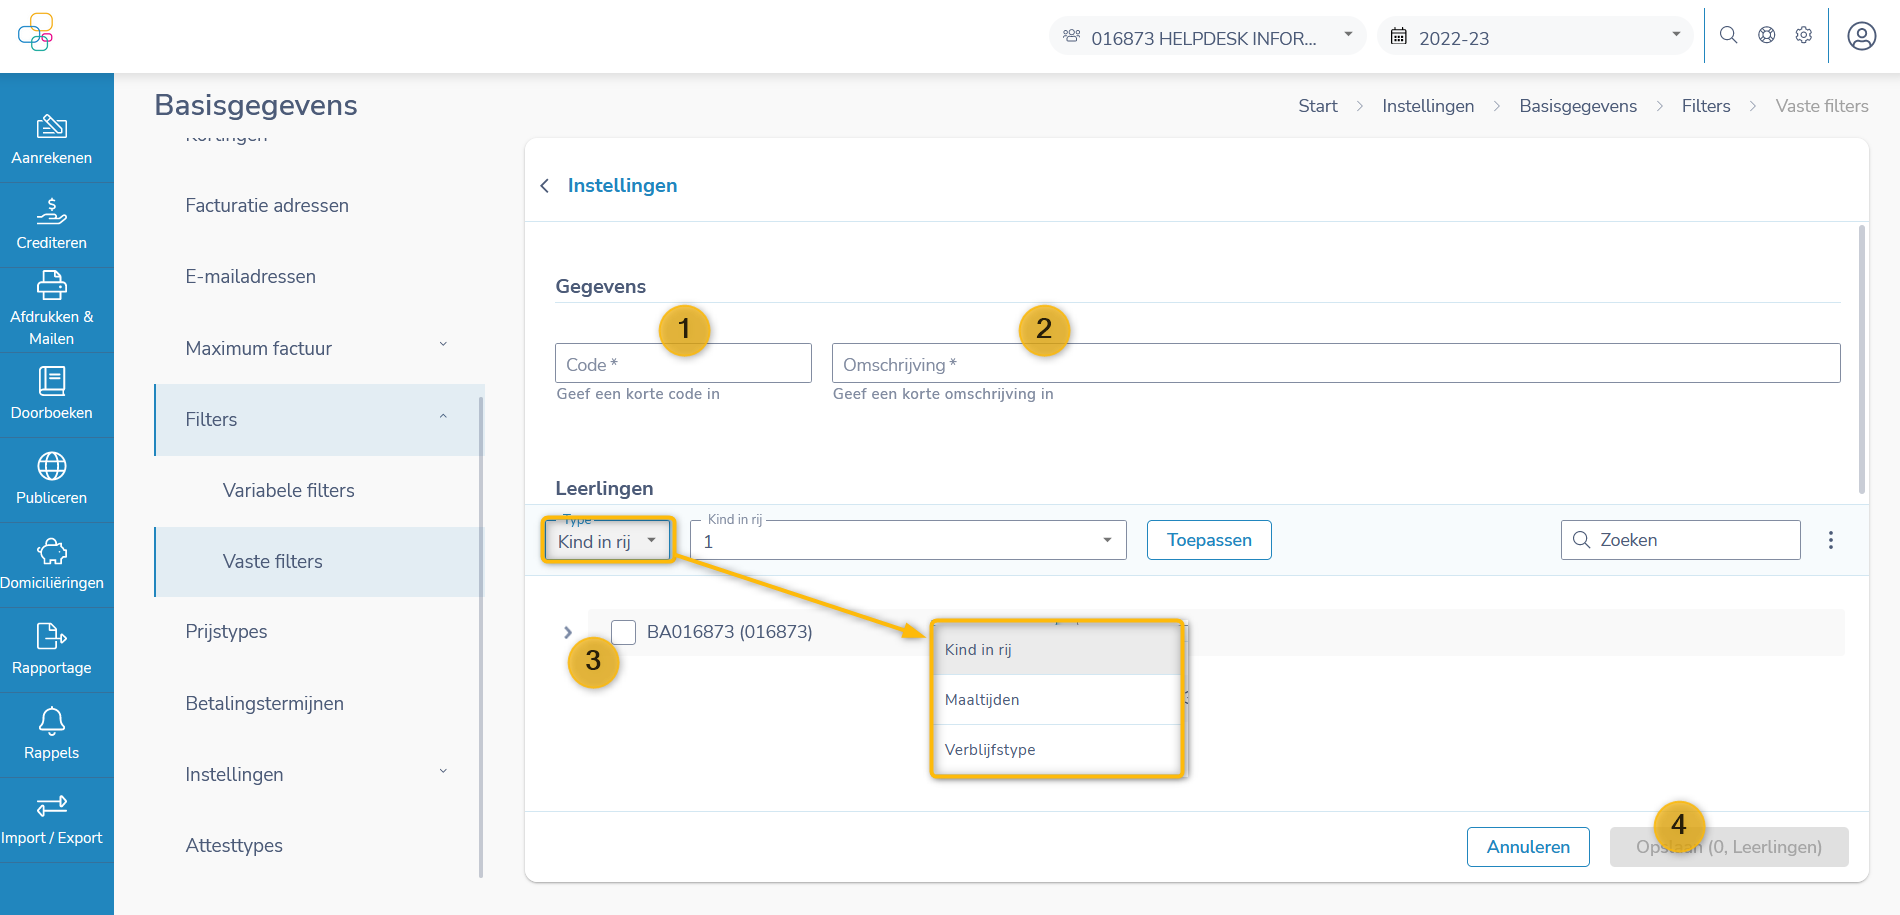This screenshot has height=915, width=1900.
Task: Open the Rappels sidebar section
Action: click(52, 735)
